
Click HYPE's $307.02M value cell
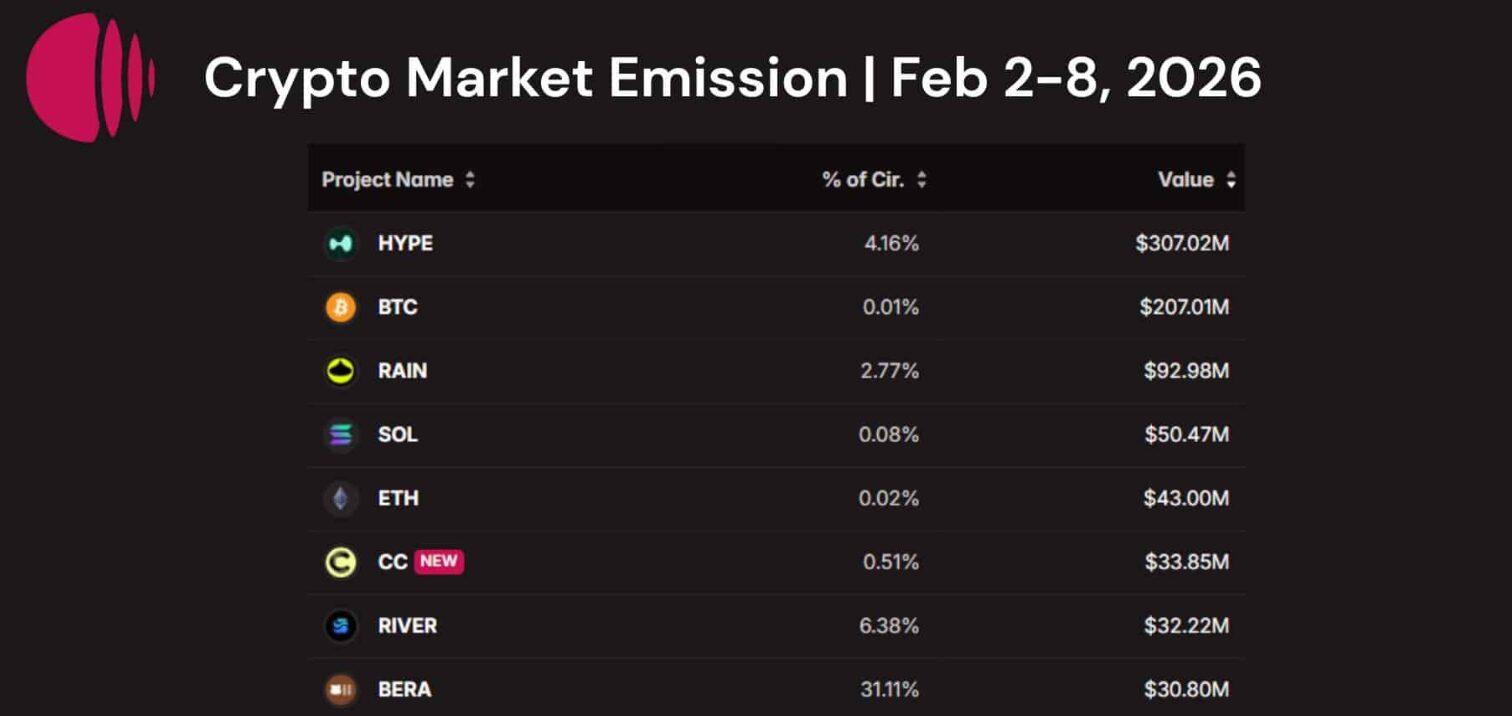pyautogui.click(x=1182, y=243)
